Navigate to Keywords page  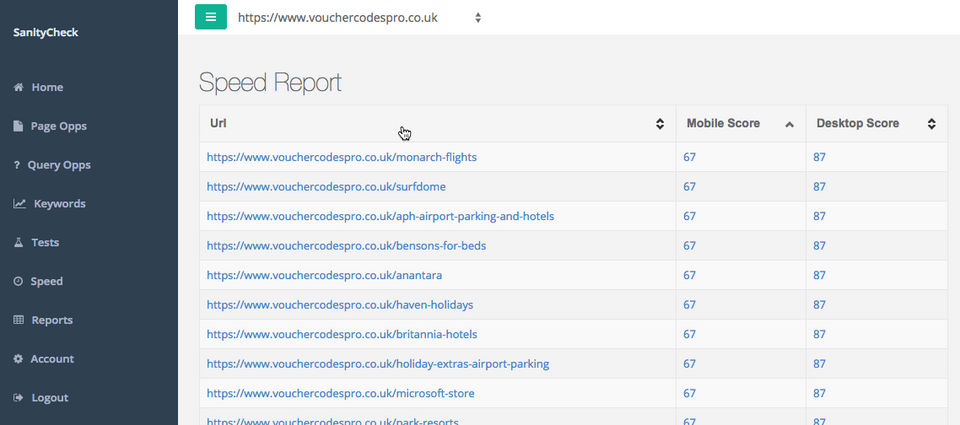pyautogui.click(x=59, y=203)
